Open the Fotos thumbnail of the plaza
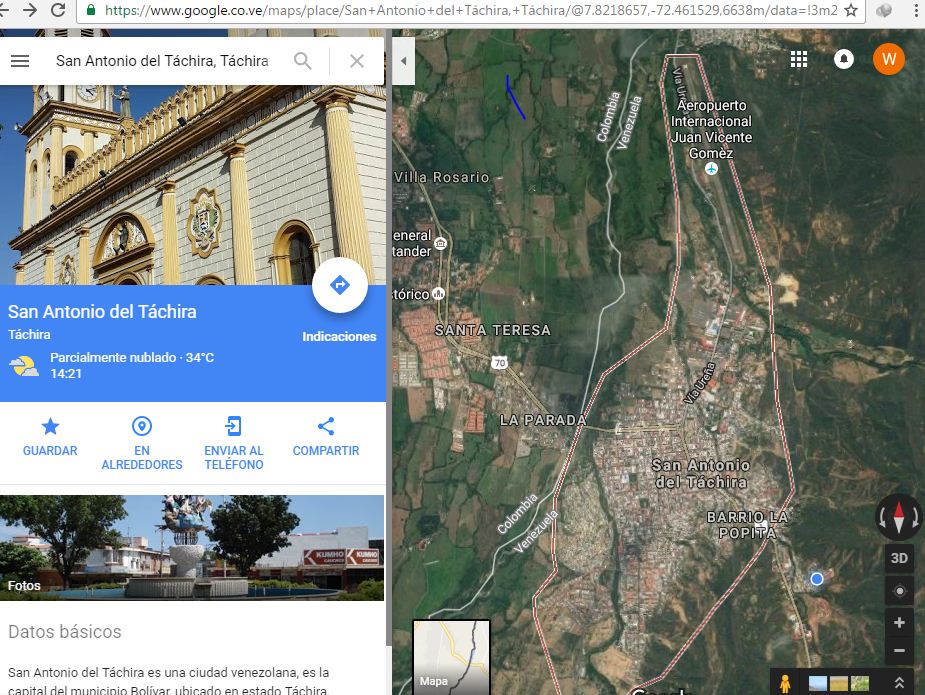 click(192, 547)
